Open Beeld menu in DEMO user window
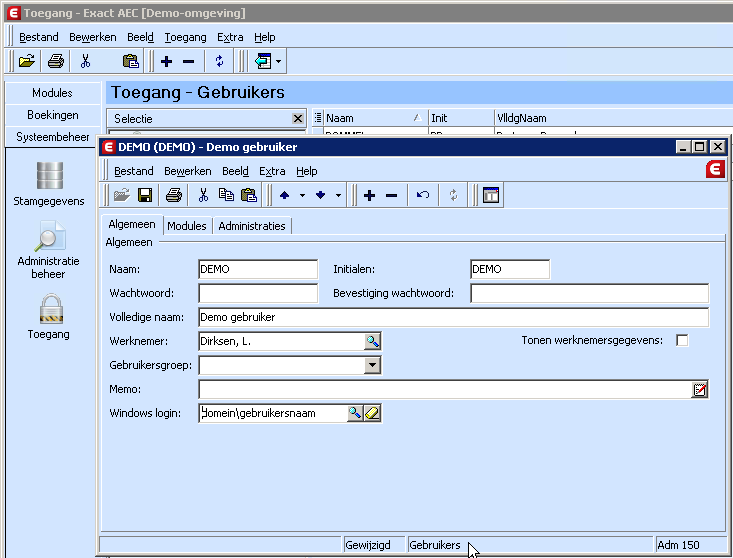The image size is (733, 558). point(235,172)
